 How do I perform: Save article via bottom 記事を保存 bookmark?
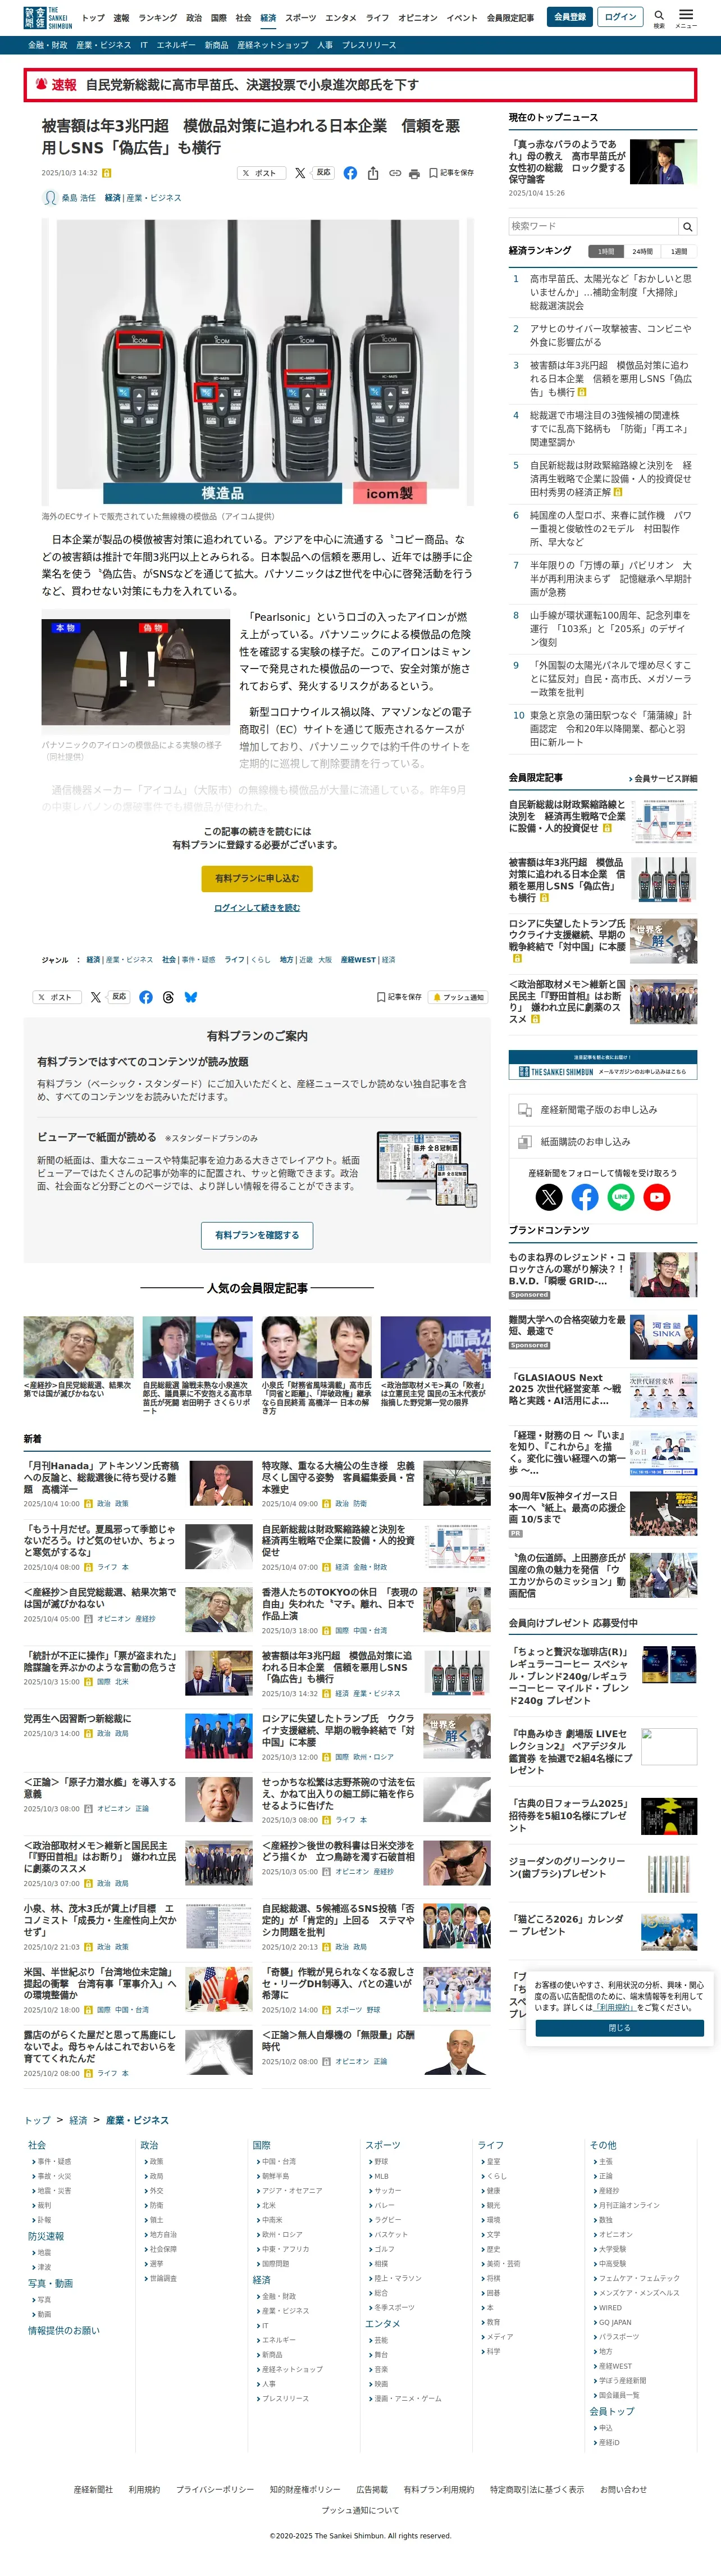pyautogui.click(x=398, y=997)
